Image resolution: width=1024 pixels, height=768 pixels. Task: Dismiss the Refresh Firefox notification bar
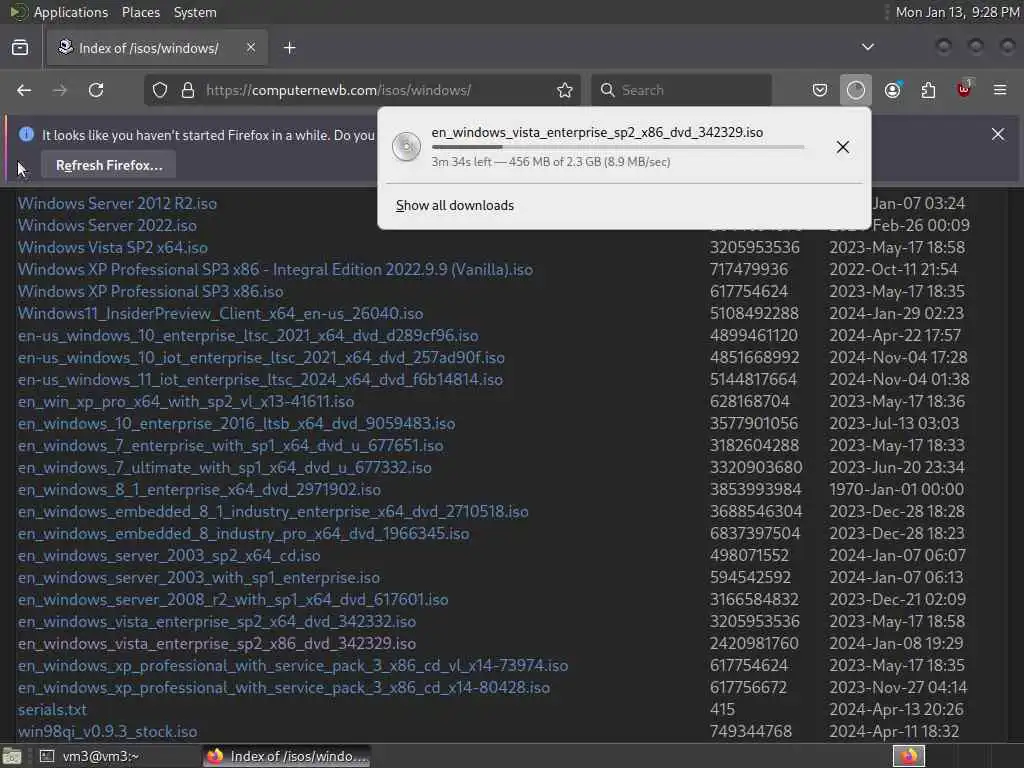pos(998,134)
